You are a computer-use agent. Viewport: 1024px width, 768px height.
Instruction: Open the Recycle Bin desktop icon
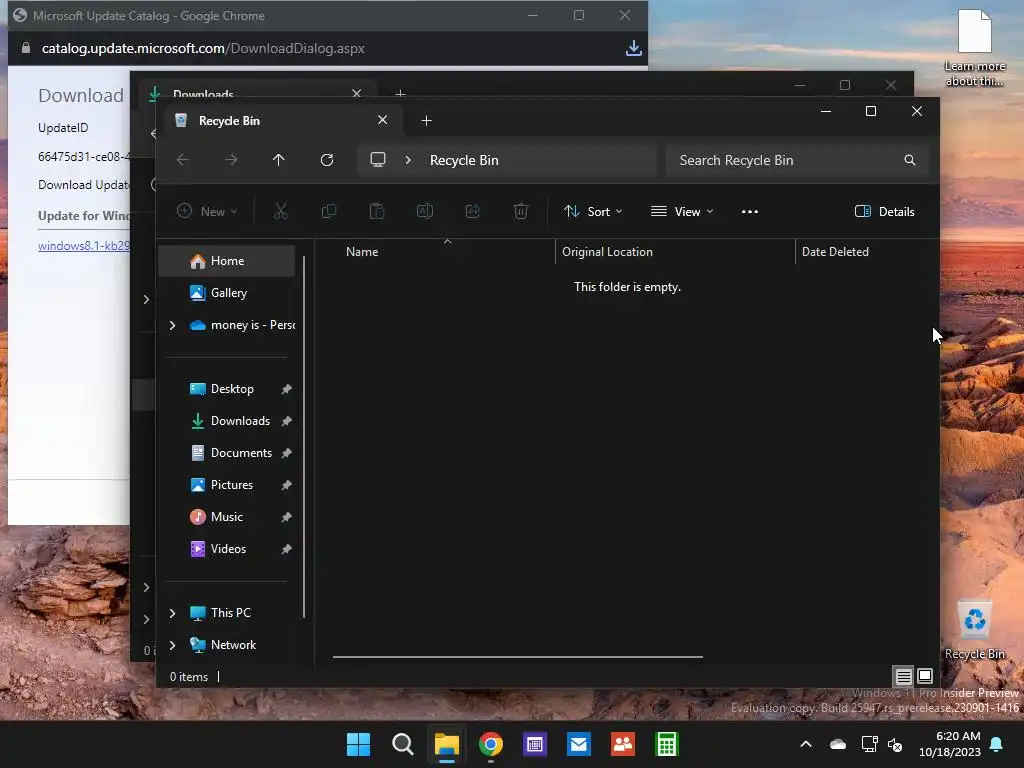click(974, 630)
